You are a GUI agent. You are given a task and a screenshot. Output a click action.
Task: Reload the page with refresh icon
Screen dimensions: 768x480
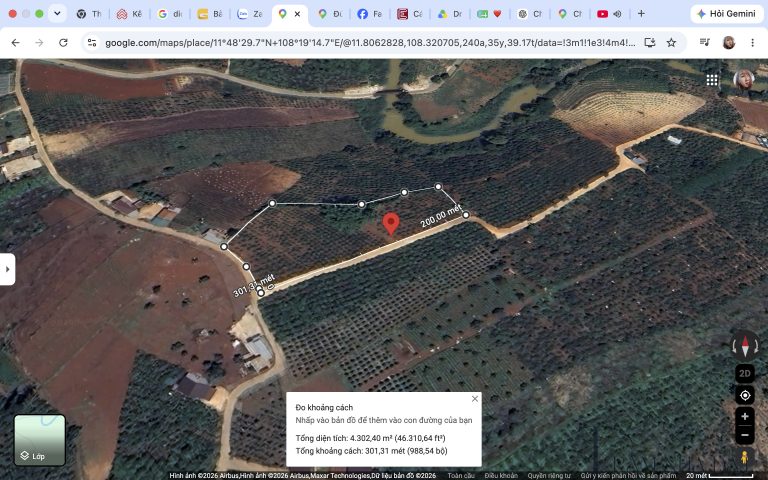63,43
